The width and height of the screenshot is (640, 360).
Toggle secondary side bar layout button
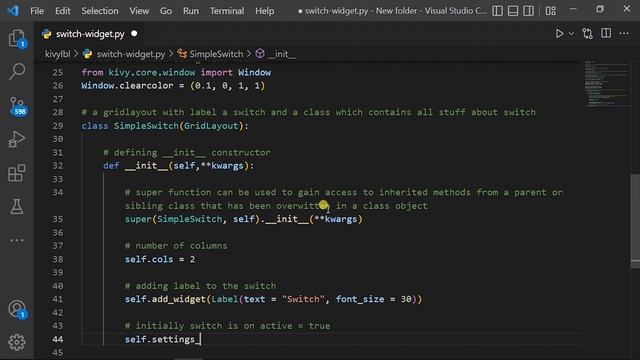(528, 11)
